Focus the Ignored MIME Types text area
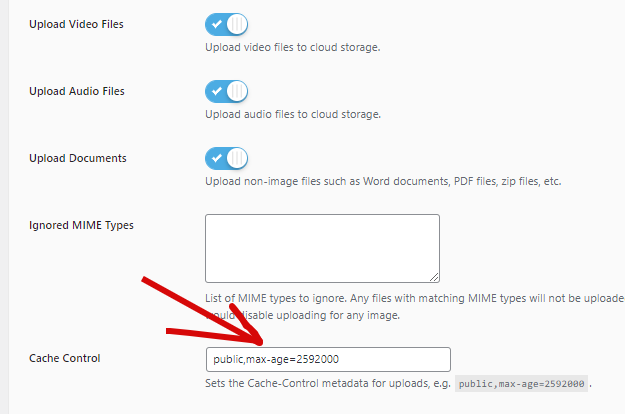Viewport: 625px width, 414px height. tap(322, 249)
